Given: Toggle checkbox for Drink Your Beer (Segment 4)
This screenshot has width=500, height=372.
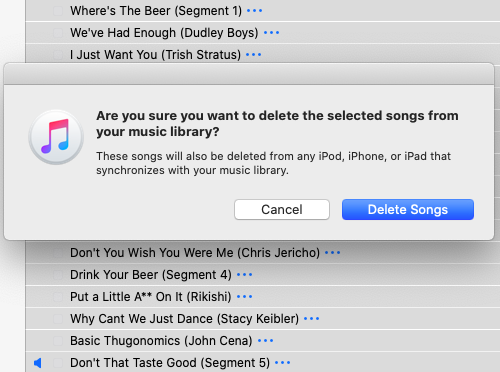Looking at the screenshot, I should click(x=58, y=275).
